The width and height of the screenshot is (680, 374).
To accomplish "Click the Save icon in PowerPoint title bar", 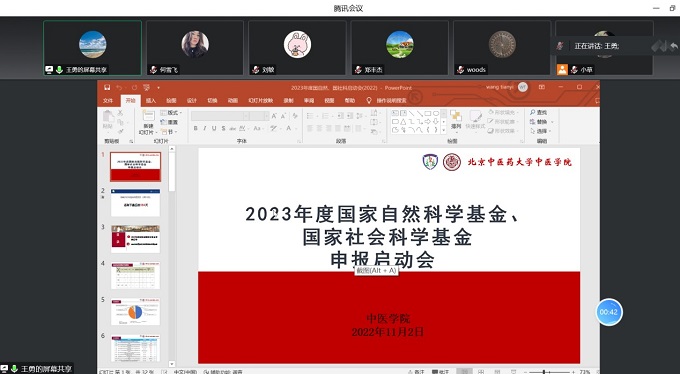I will (x=107, y=87).
